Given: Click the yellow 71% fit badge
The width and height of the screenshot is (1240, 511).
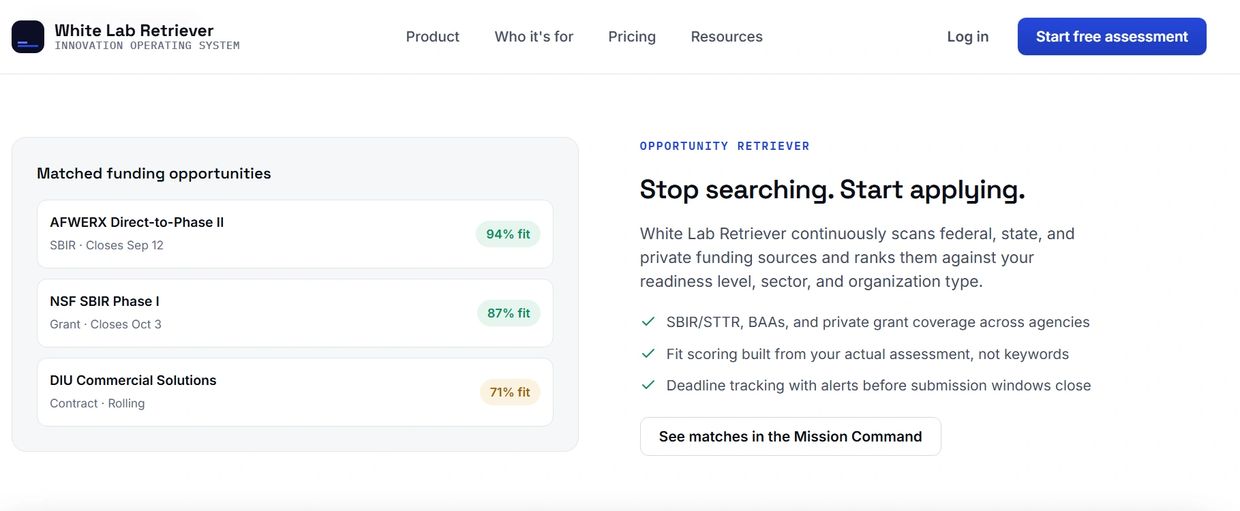Looking at the screenshot, I should [510, 392].
